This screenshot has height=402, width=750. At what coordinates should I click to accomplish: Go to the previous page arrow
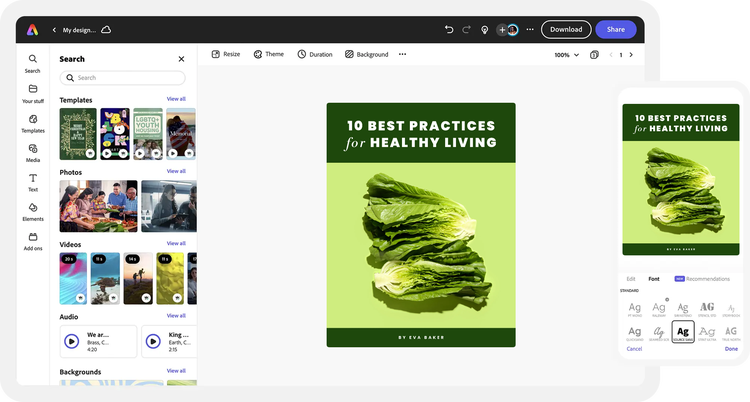(x=611, y=55)
